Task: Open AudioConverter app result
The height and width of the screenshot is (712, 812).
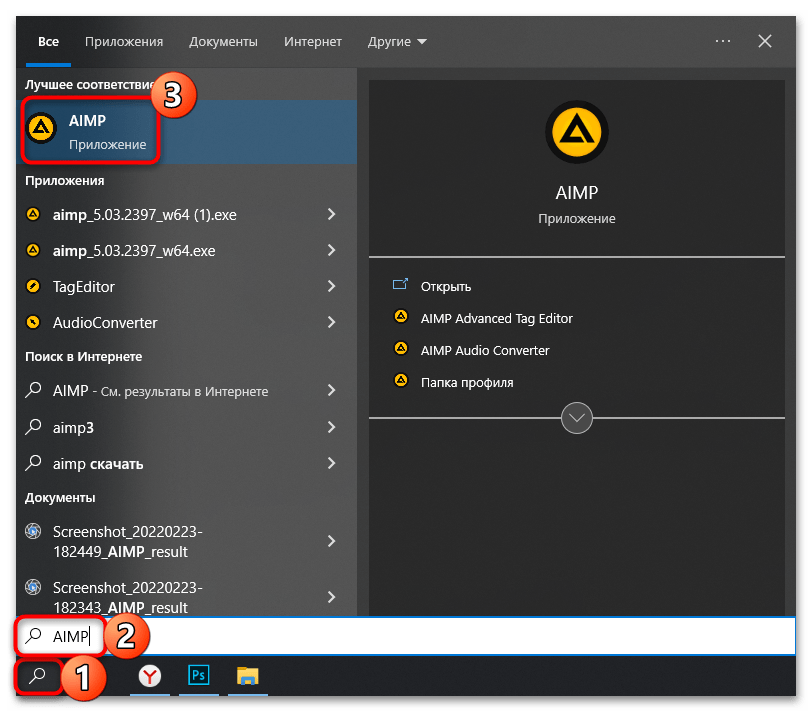Action: click(x=105, y=323)
